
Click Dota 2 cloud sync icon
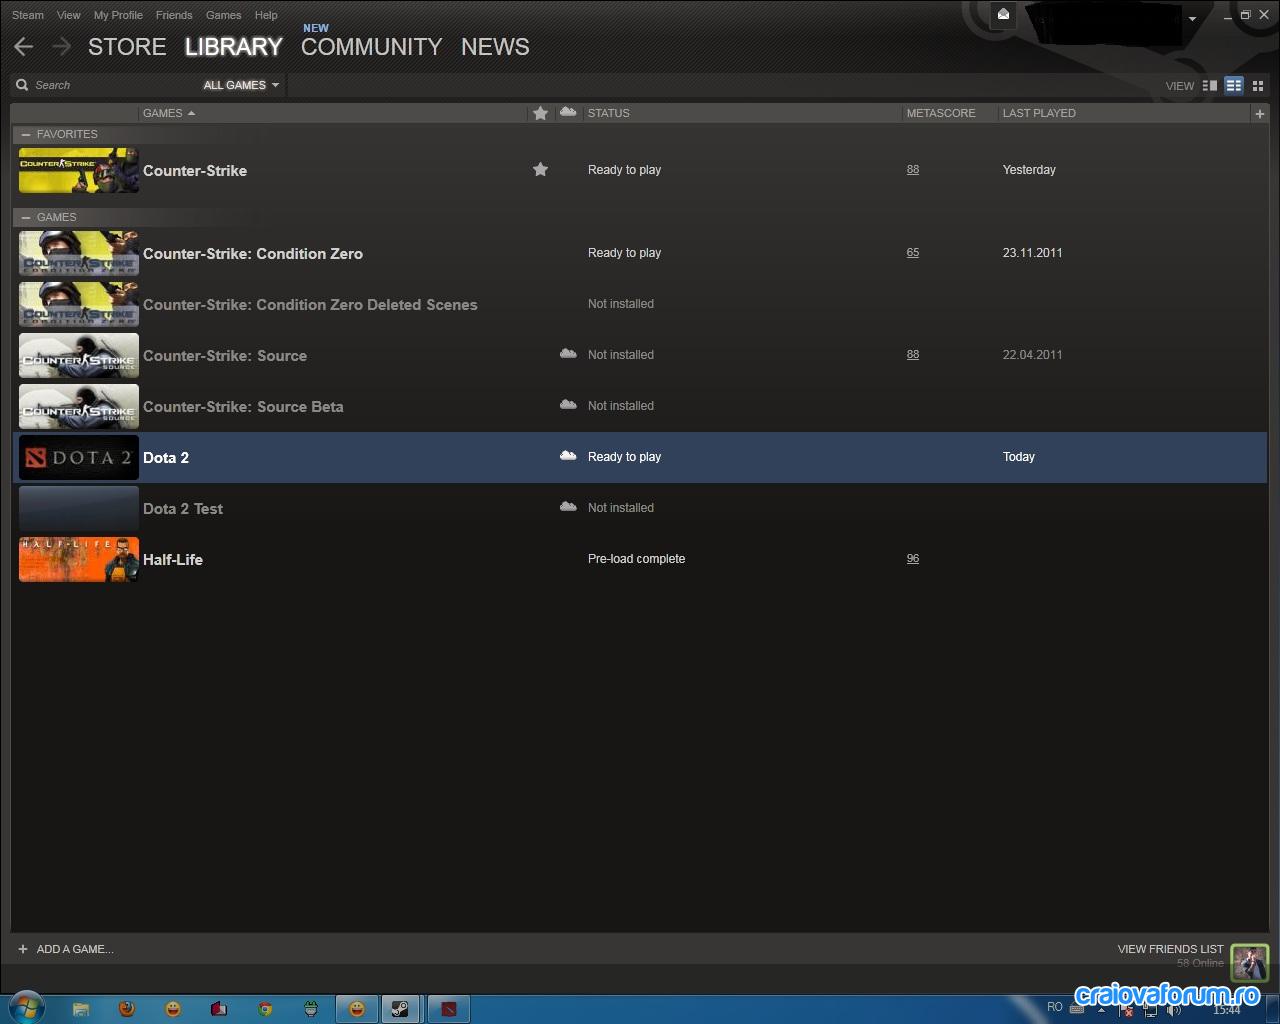click(568, 456)
